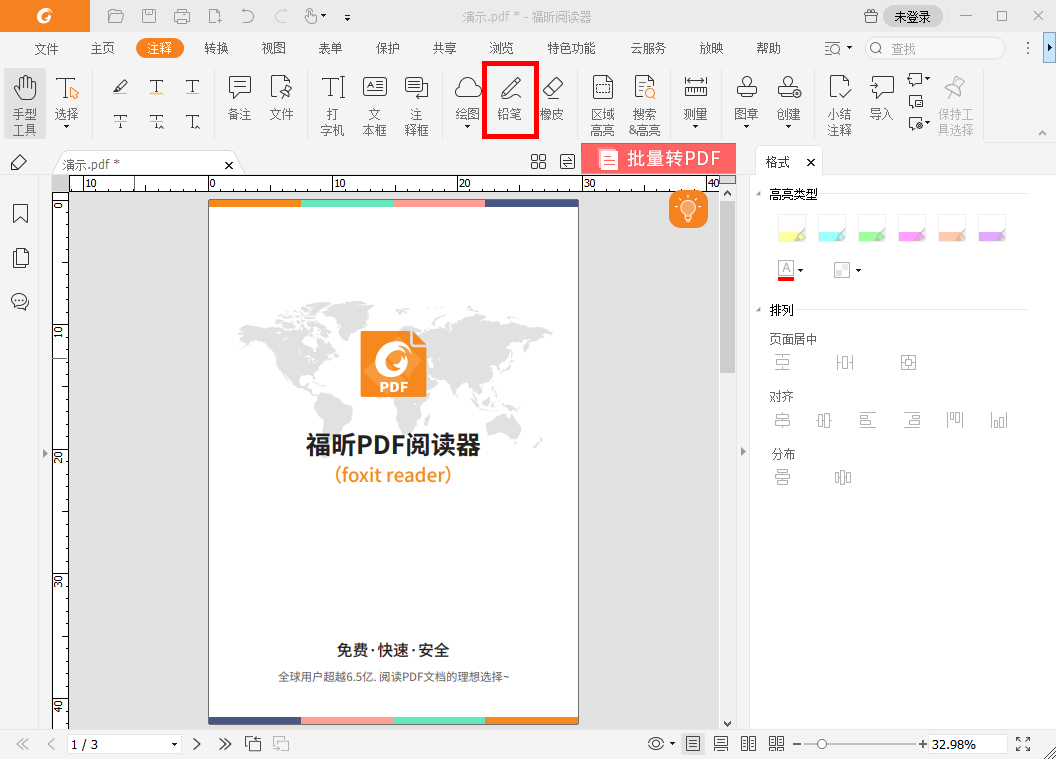Choose the yellow highlight swatch
Screen dimensions: 1056x759
tap(791, 228)
